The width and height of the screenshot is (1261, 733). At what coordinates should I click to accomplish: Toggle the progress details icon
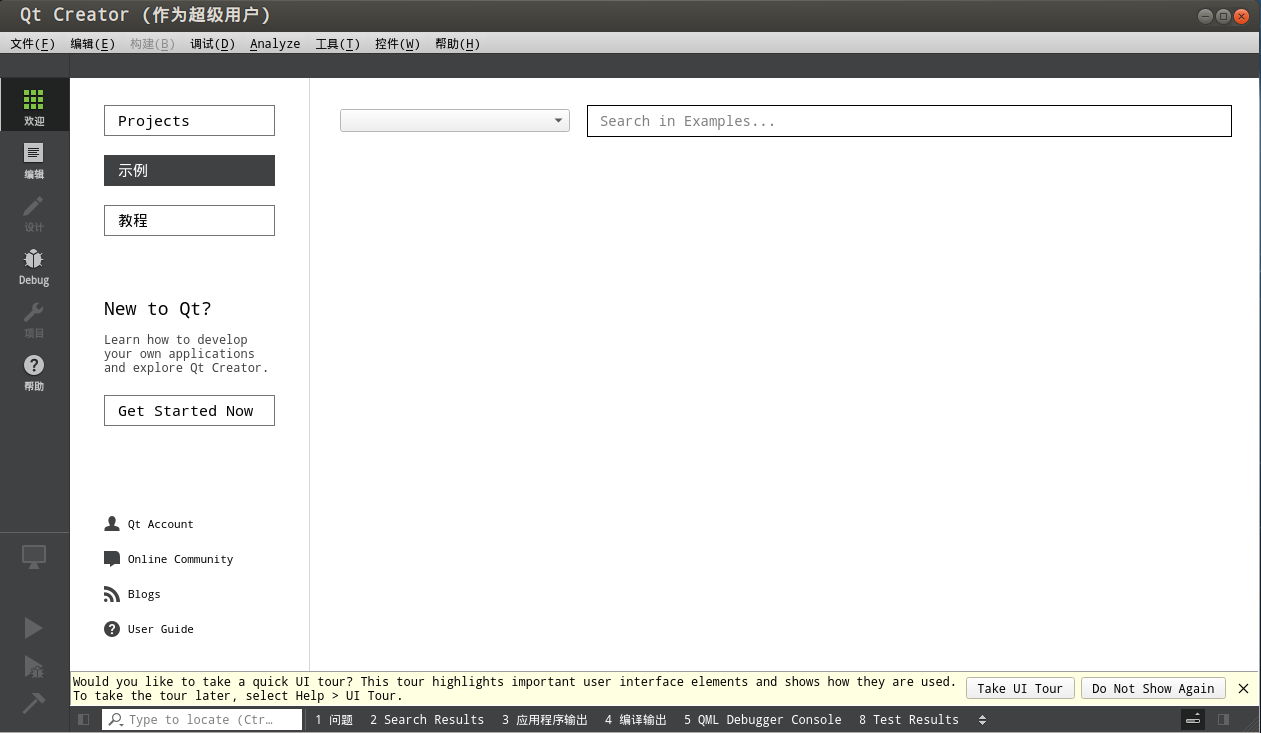tap(1193, 719)
